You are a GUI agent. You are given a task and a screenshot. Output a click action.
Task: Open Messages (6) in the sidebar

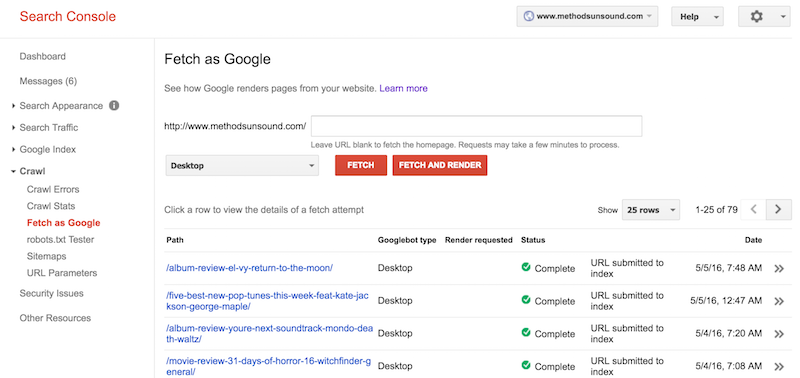(x=48, y=81)
